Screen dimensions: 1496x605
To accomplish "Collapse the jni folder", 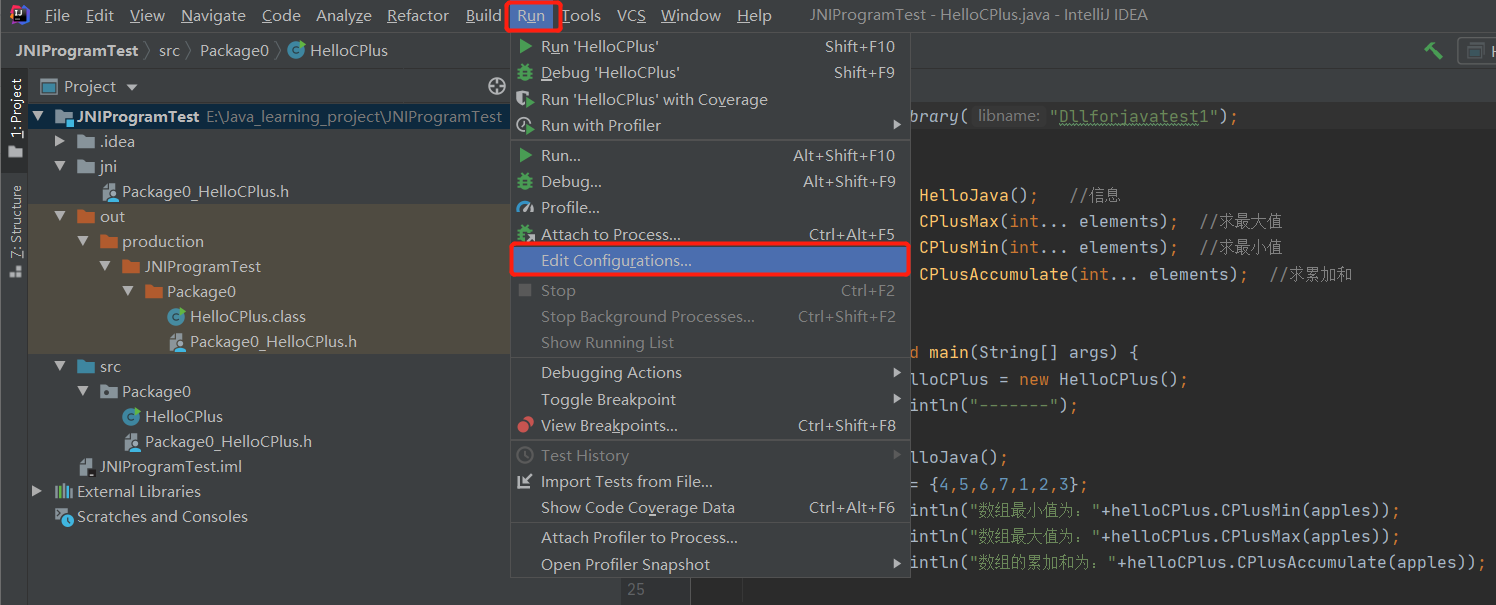I will (x=60, y=166).
